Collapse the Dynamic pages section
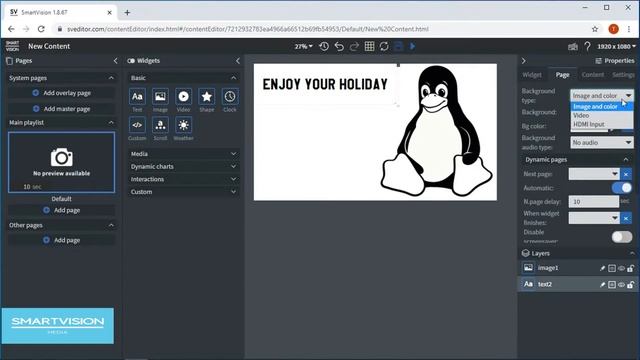 (x=626, y=160)
